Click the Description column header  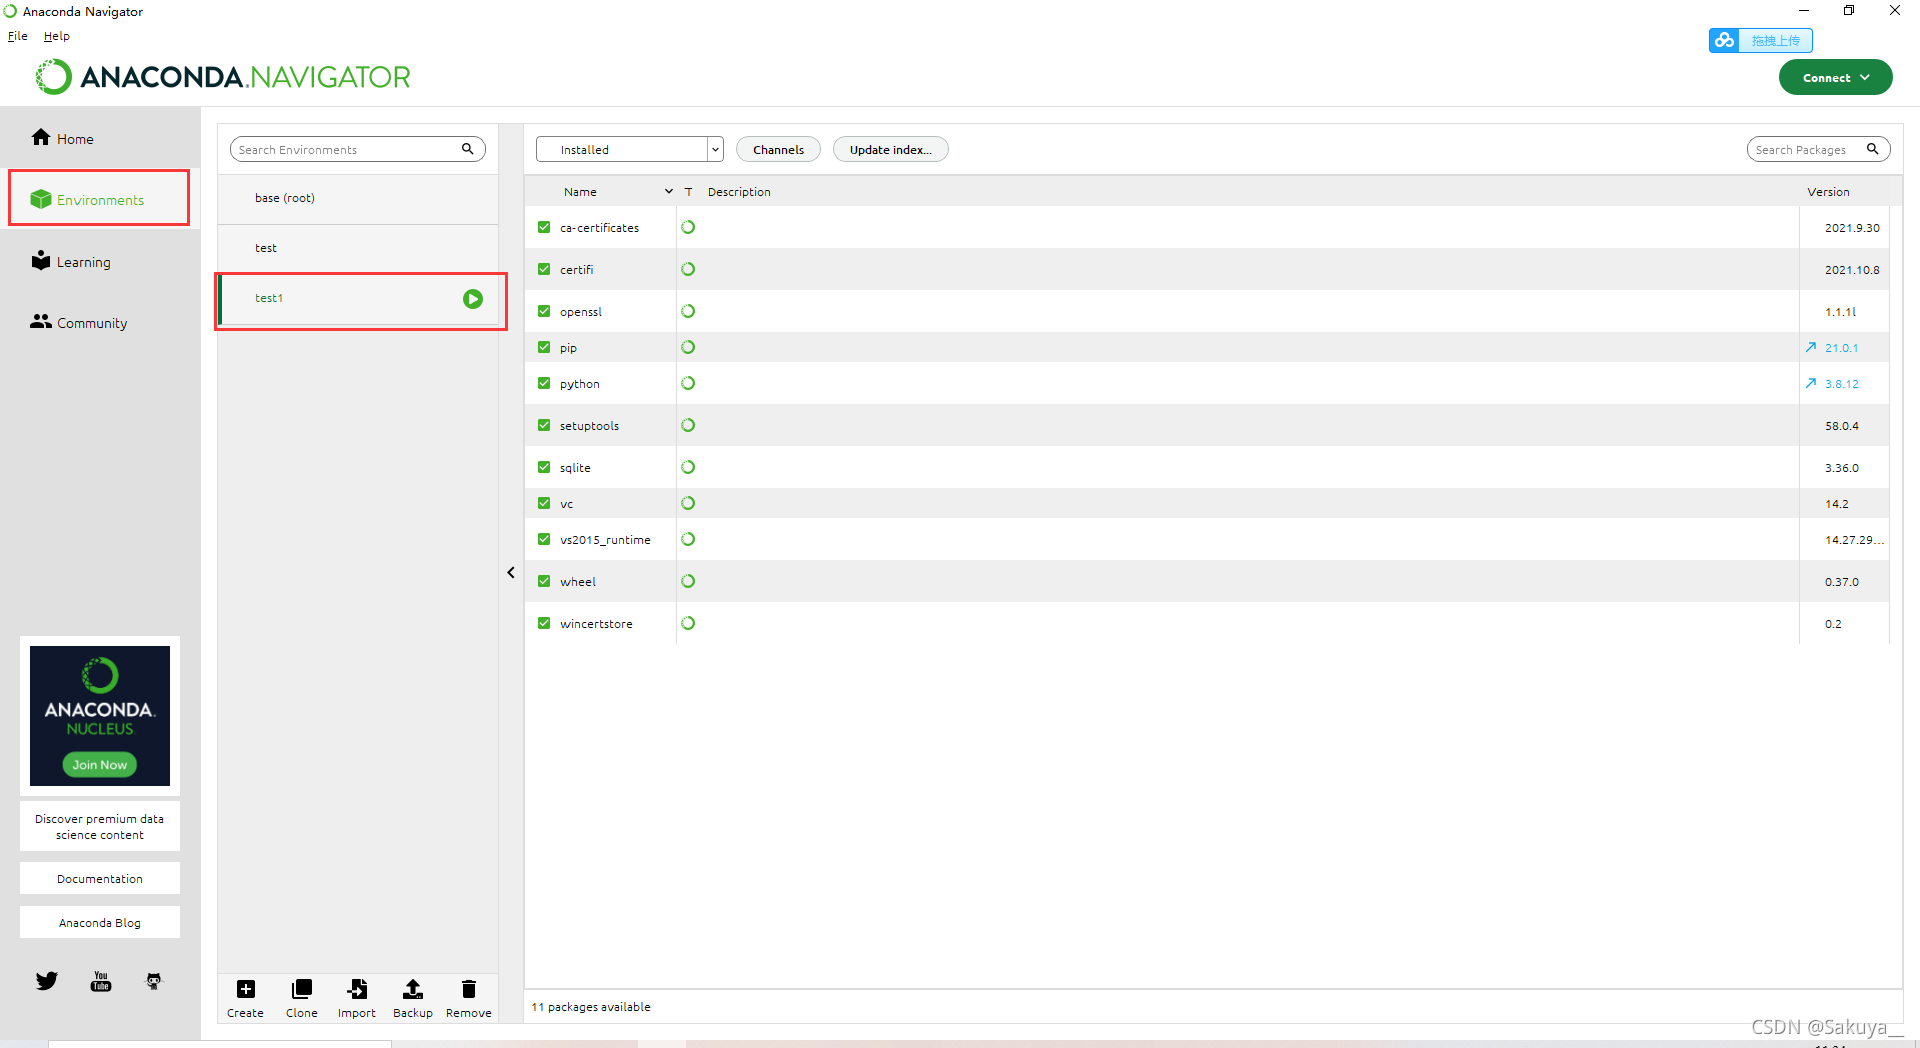(x=739, y=192)
